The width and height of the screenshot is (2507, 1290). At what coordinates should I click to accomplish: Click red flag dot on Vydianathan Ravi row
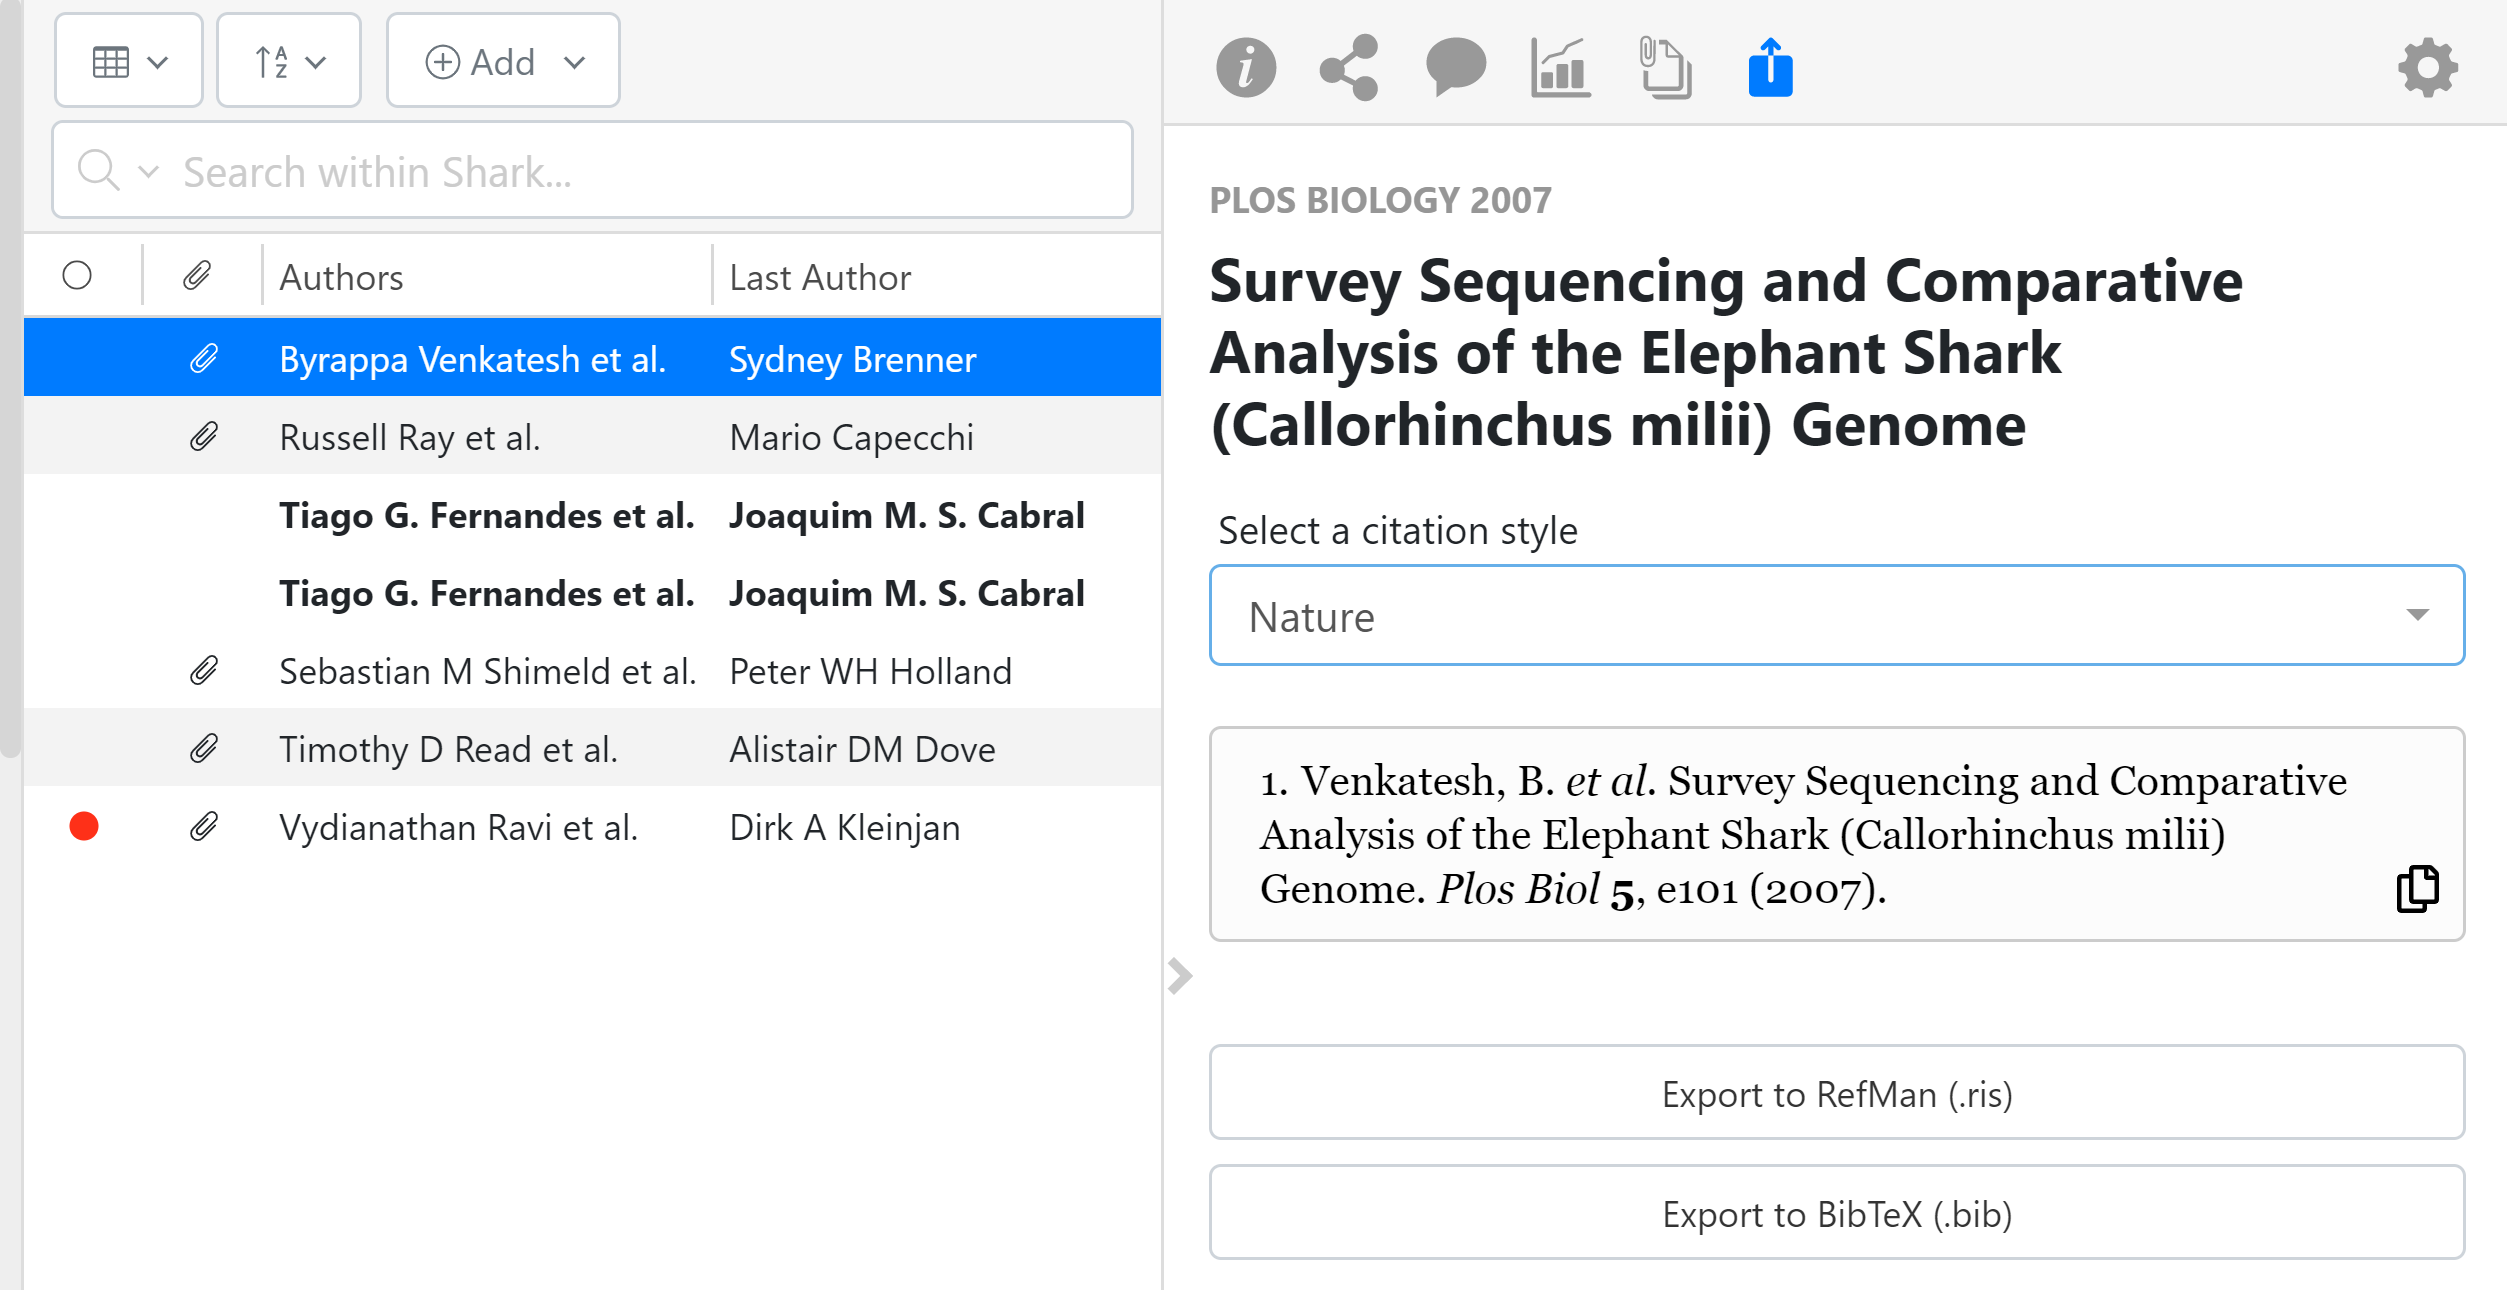[84, 827]
